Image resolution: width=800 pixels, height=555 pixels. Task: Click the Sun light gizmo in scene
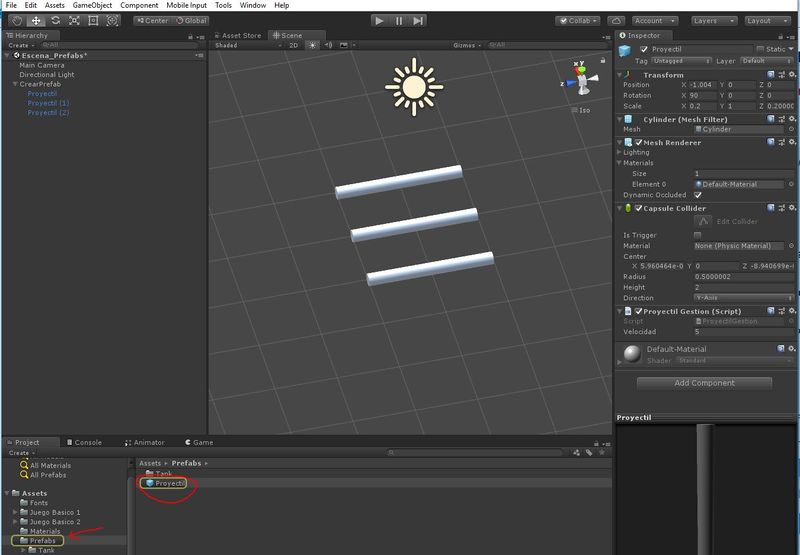click(x=414, y=87)
